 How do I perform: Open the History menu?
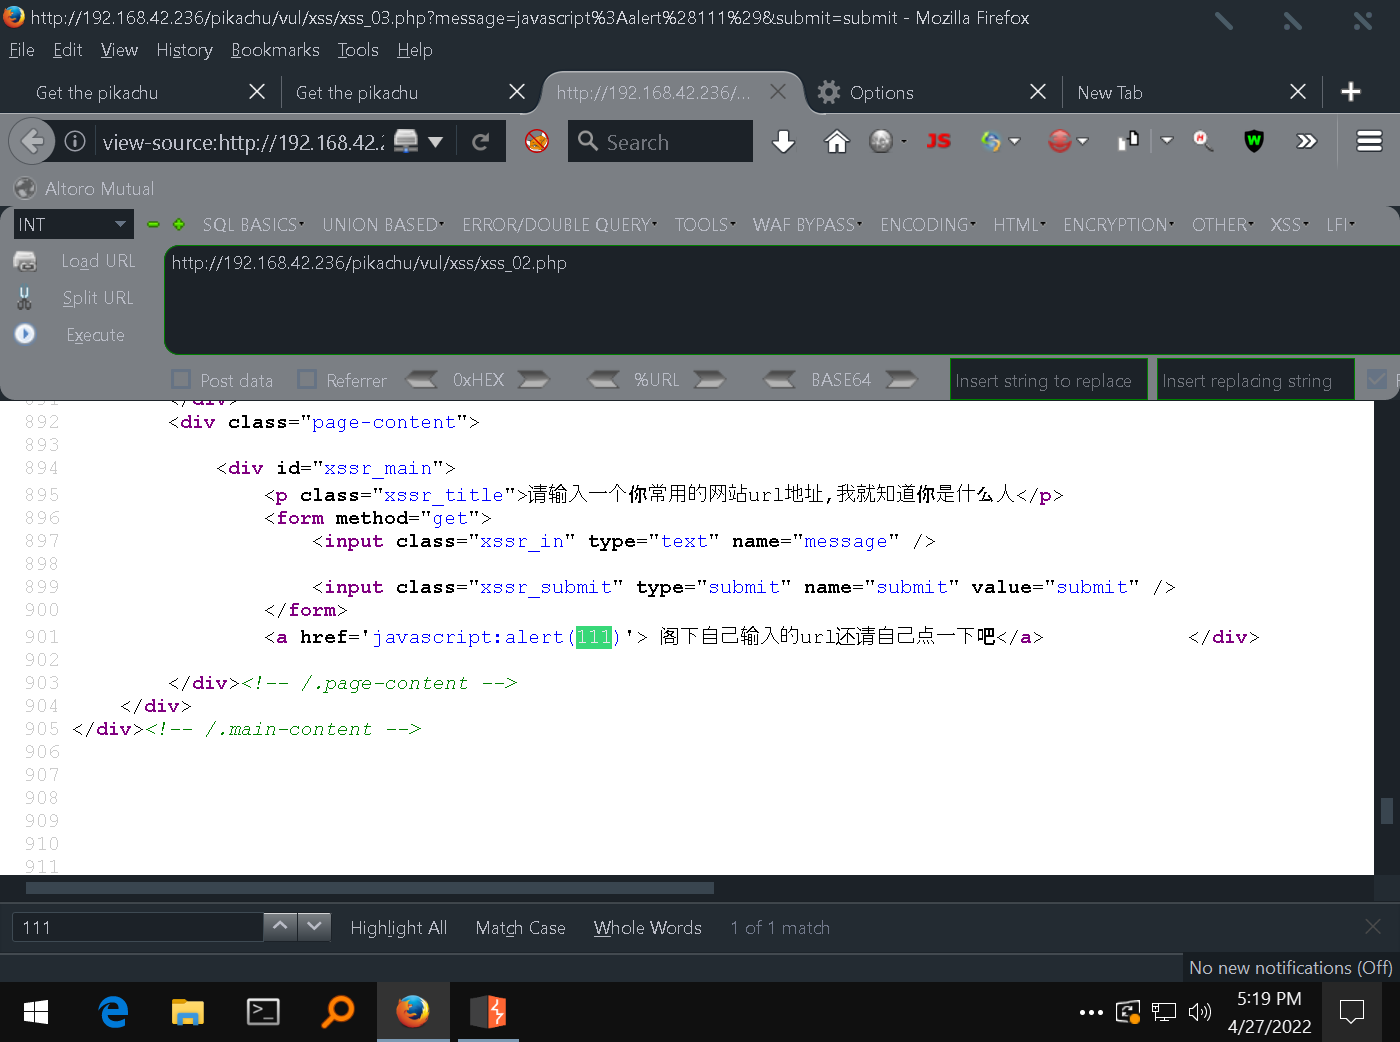click(x=184, y=50)
